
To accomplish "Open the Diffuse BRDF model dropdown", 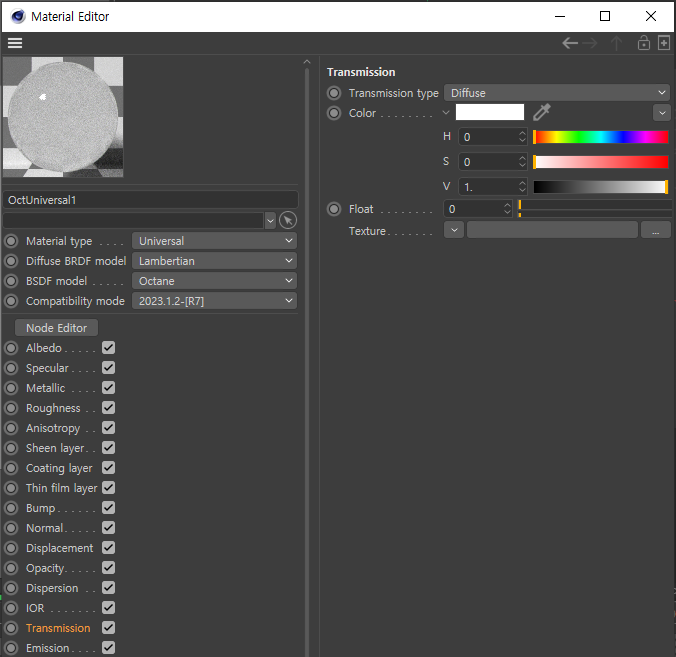I will click(x=214, y=261).
